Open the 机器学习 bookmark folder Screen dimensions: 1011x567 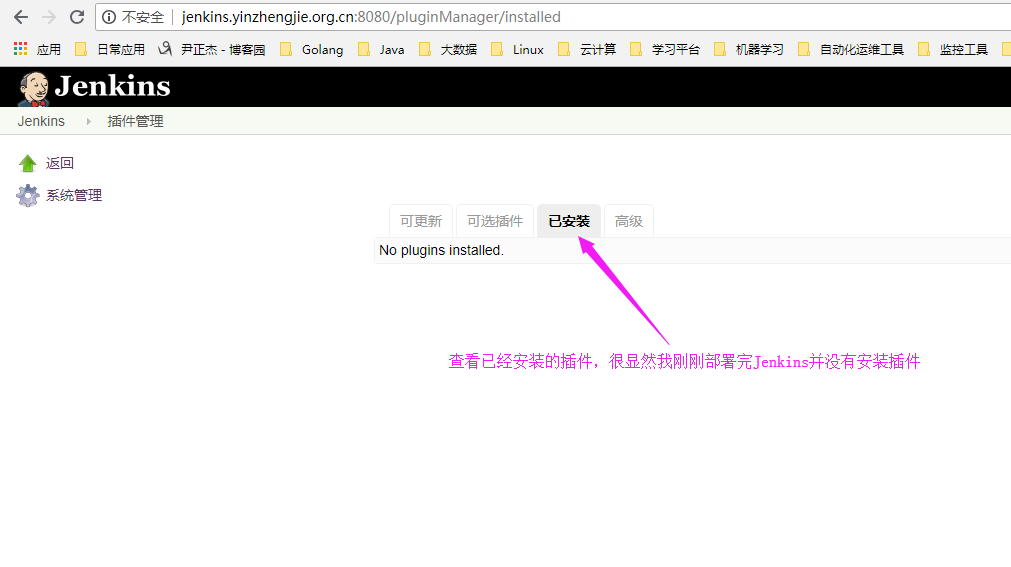[x=749, y=50]
